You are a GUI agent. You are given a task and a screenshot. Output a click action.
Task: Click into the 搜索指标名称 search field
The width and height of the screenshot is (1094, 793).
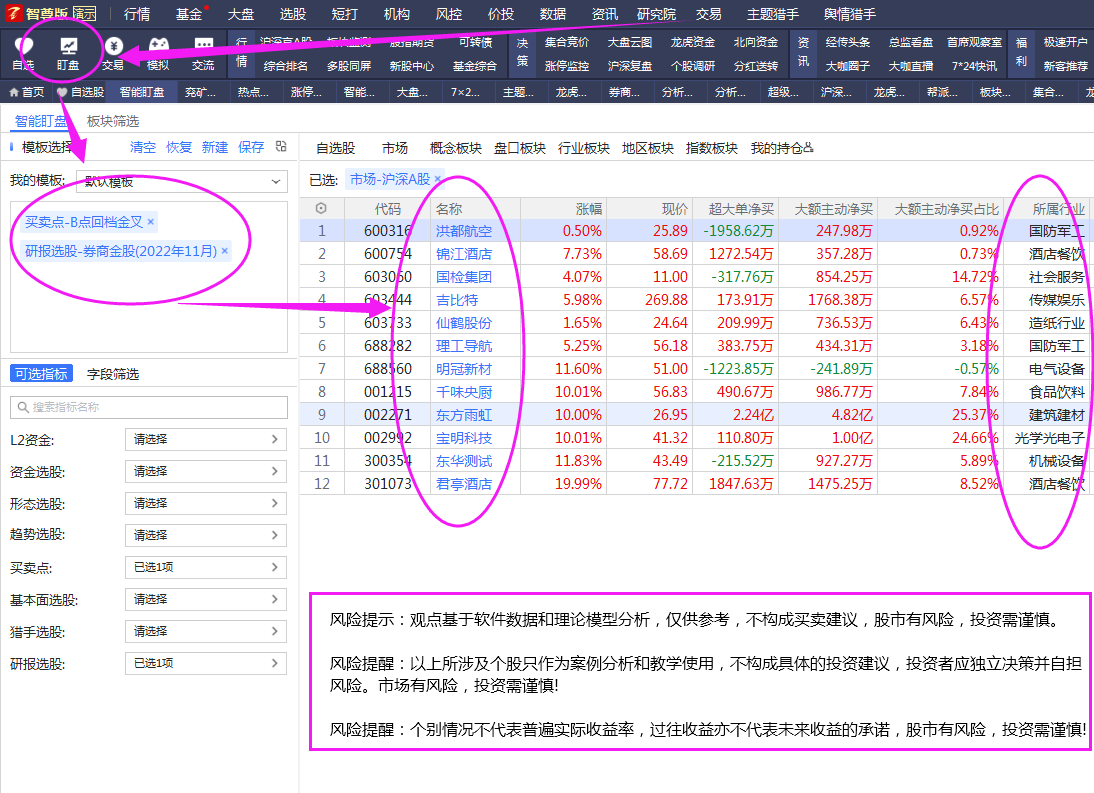(x=149, y=407)
